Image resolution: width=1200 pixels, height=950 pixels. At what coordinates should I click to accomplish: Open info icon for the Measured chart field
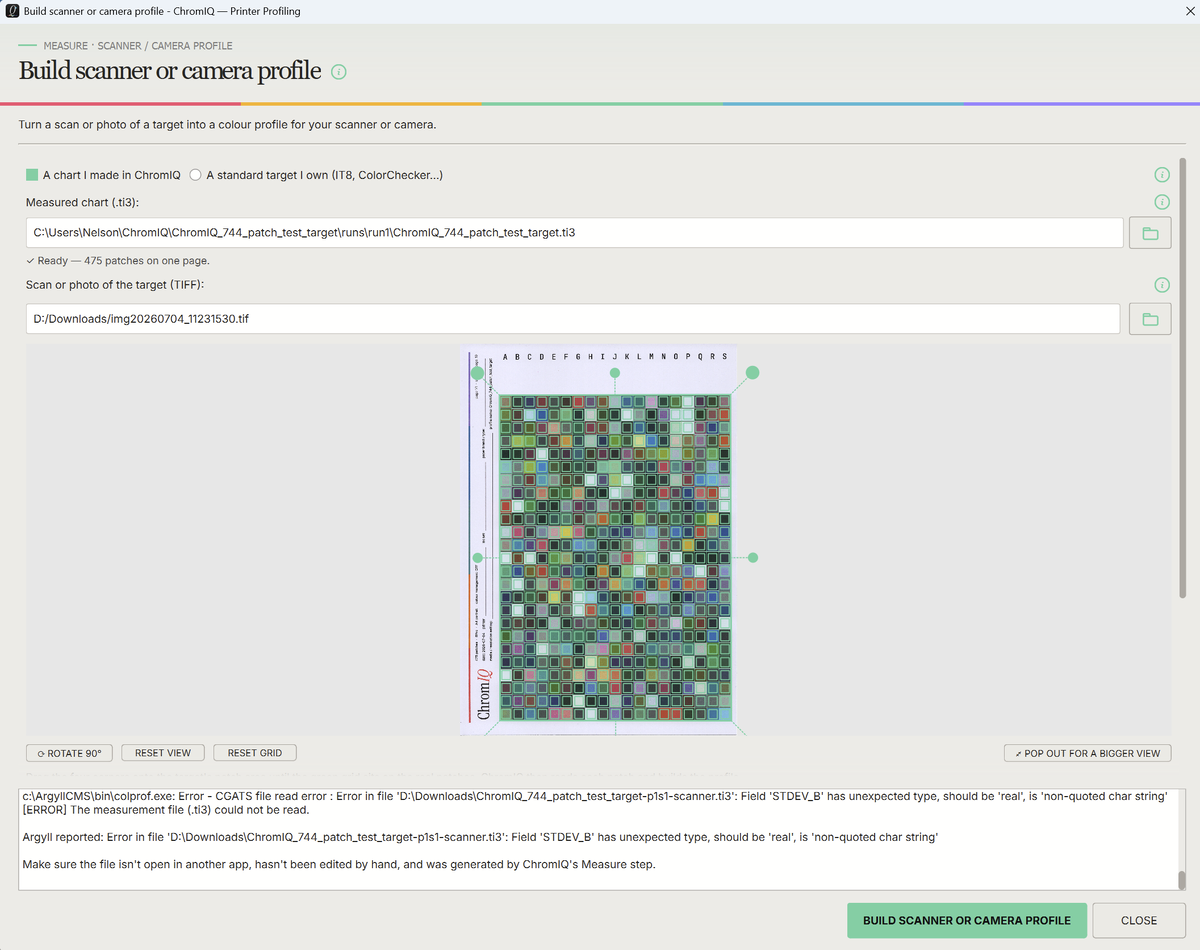point(1162,202)
